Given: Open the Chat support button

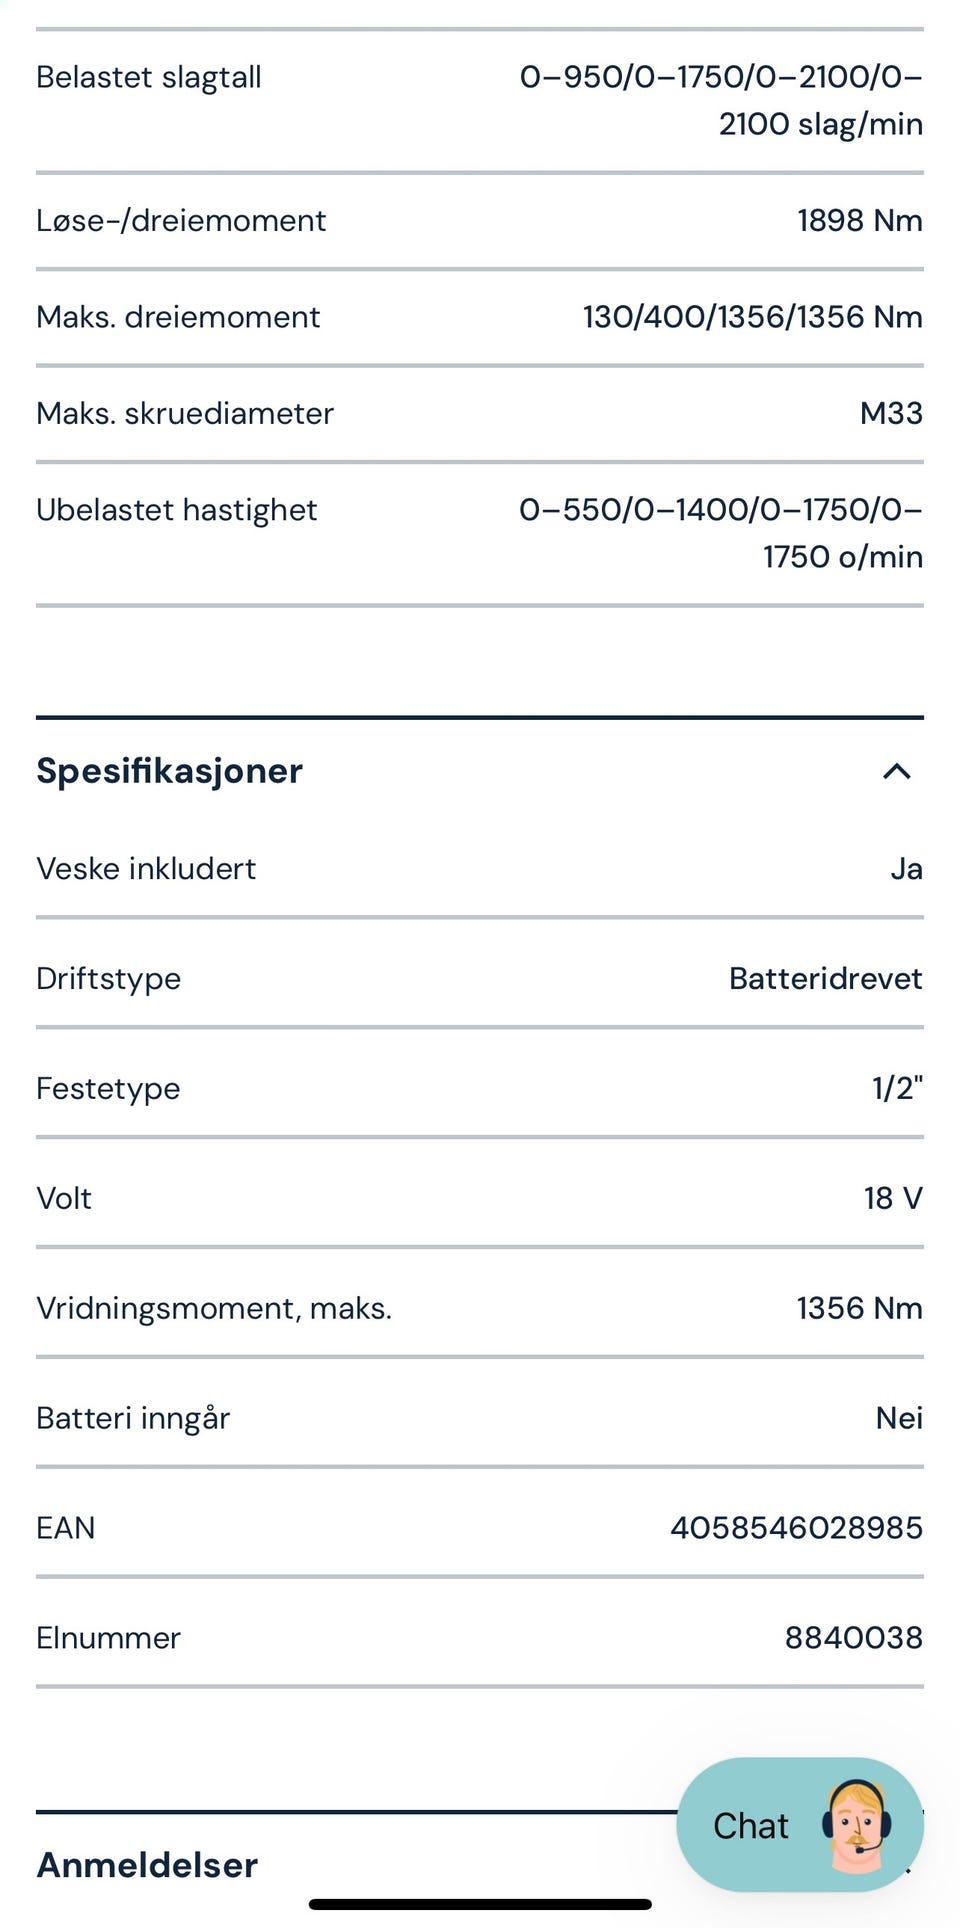Looking at the screenshot, I should point(752,1826).
